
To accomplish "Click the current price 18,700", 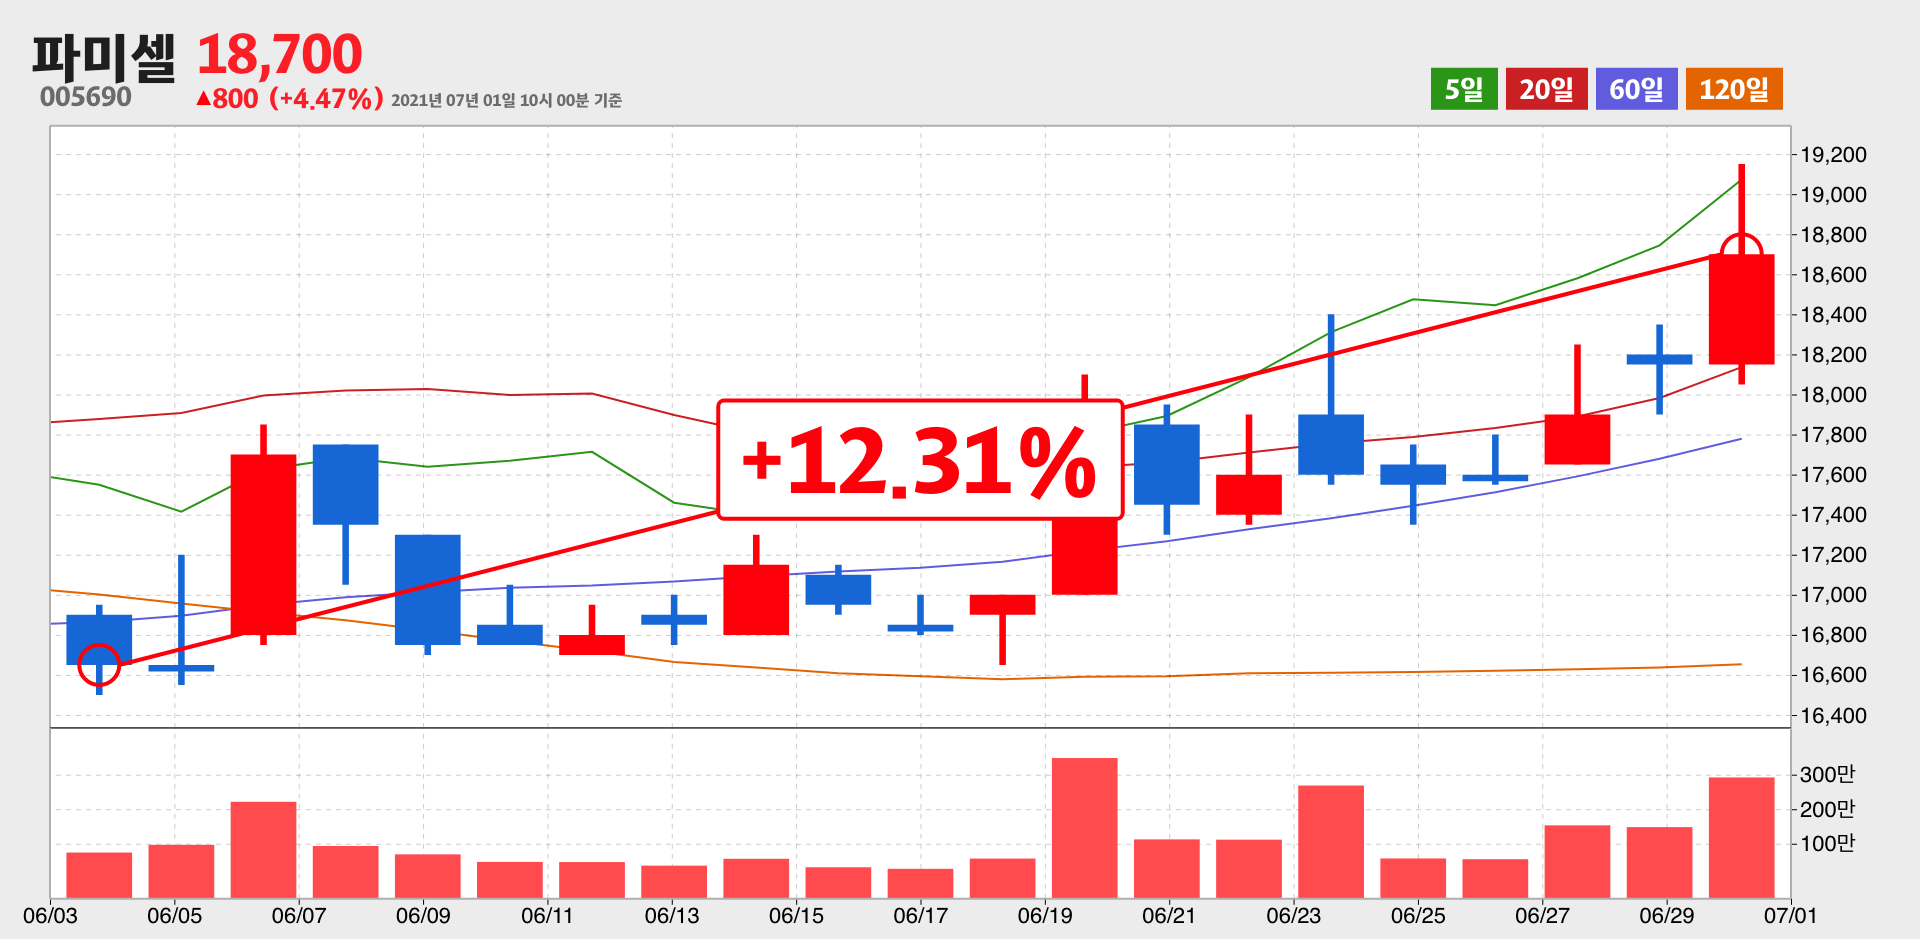I will point(279,54).
